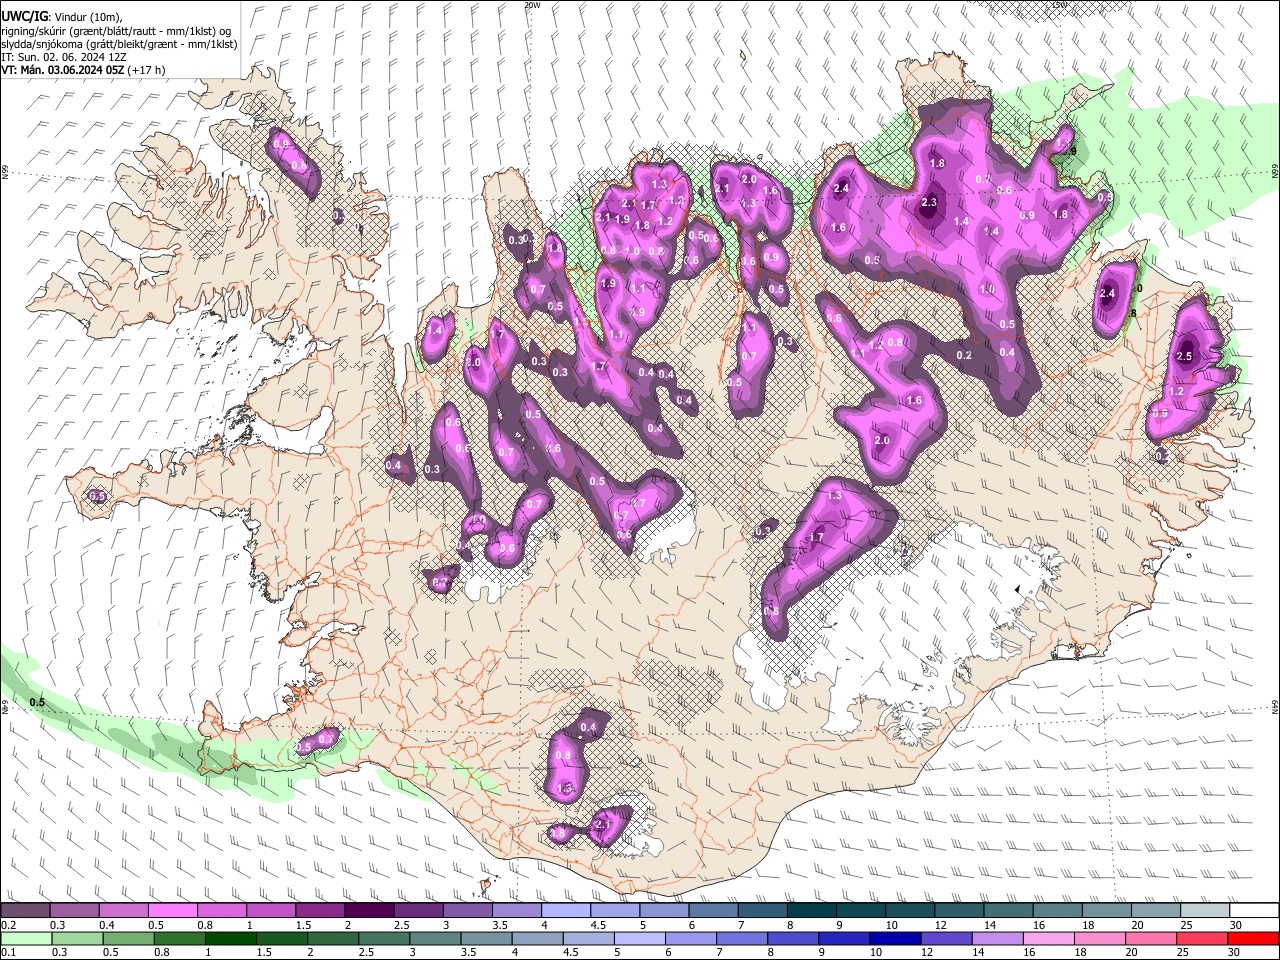Select the 0.3 purple swatch in top legend row
1280x960 pixels.
pyautogui.click(x=74, y=910)
